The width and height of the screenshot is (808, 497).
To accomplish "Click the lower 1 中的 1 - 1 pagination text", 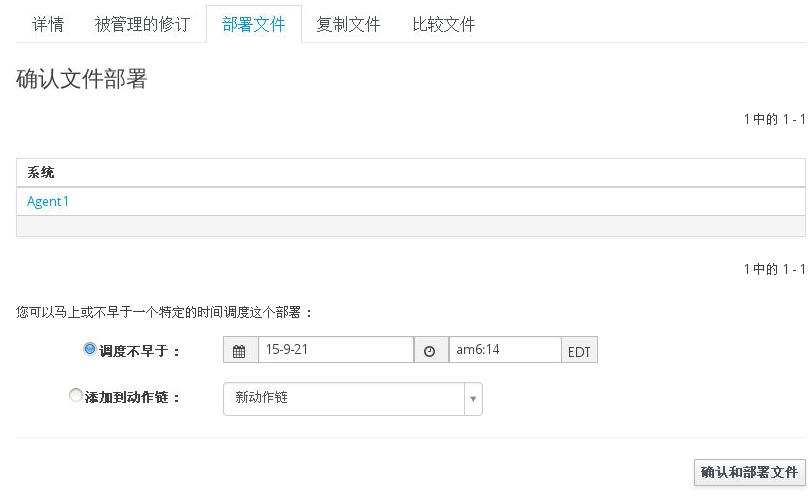I will click(x=775, y=269).
